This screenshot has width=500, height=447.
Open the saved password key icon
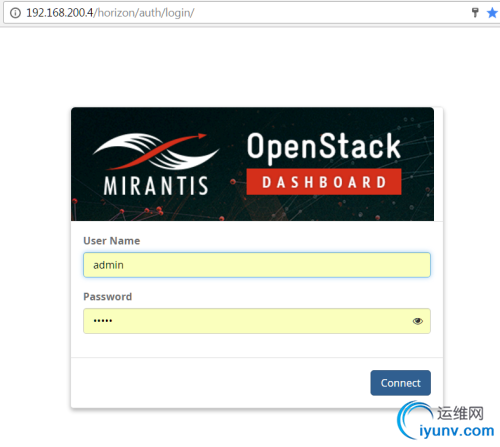pyautogui.click(x=475, y=13)
